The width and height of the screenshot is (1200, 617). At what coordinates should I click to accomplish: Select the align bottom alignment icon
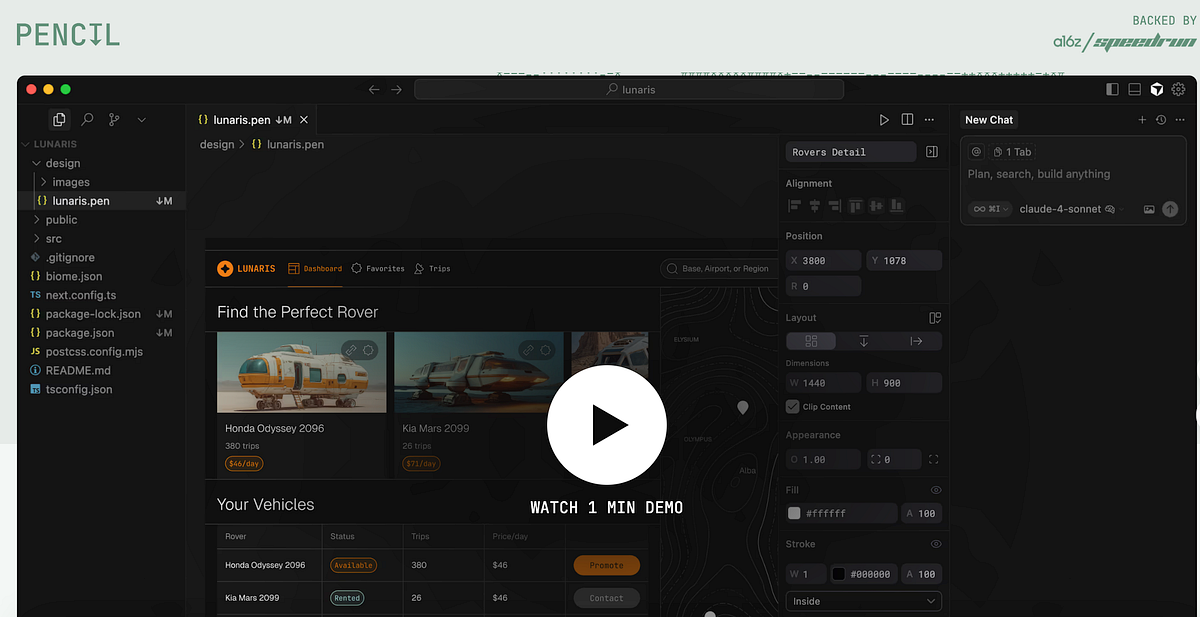(x=898, y=206)
